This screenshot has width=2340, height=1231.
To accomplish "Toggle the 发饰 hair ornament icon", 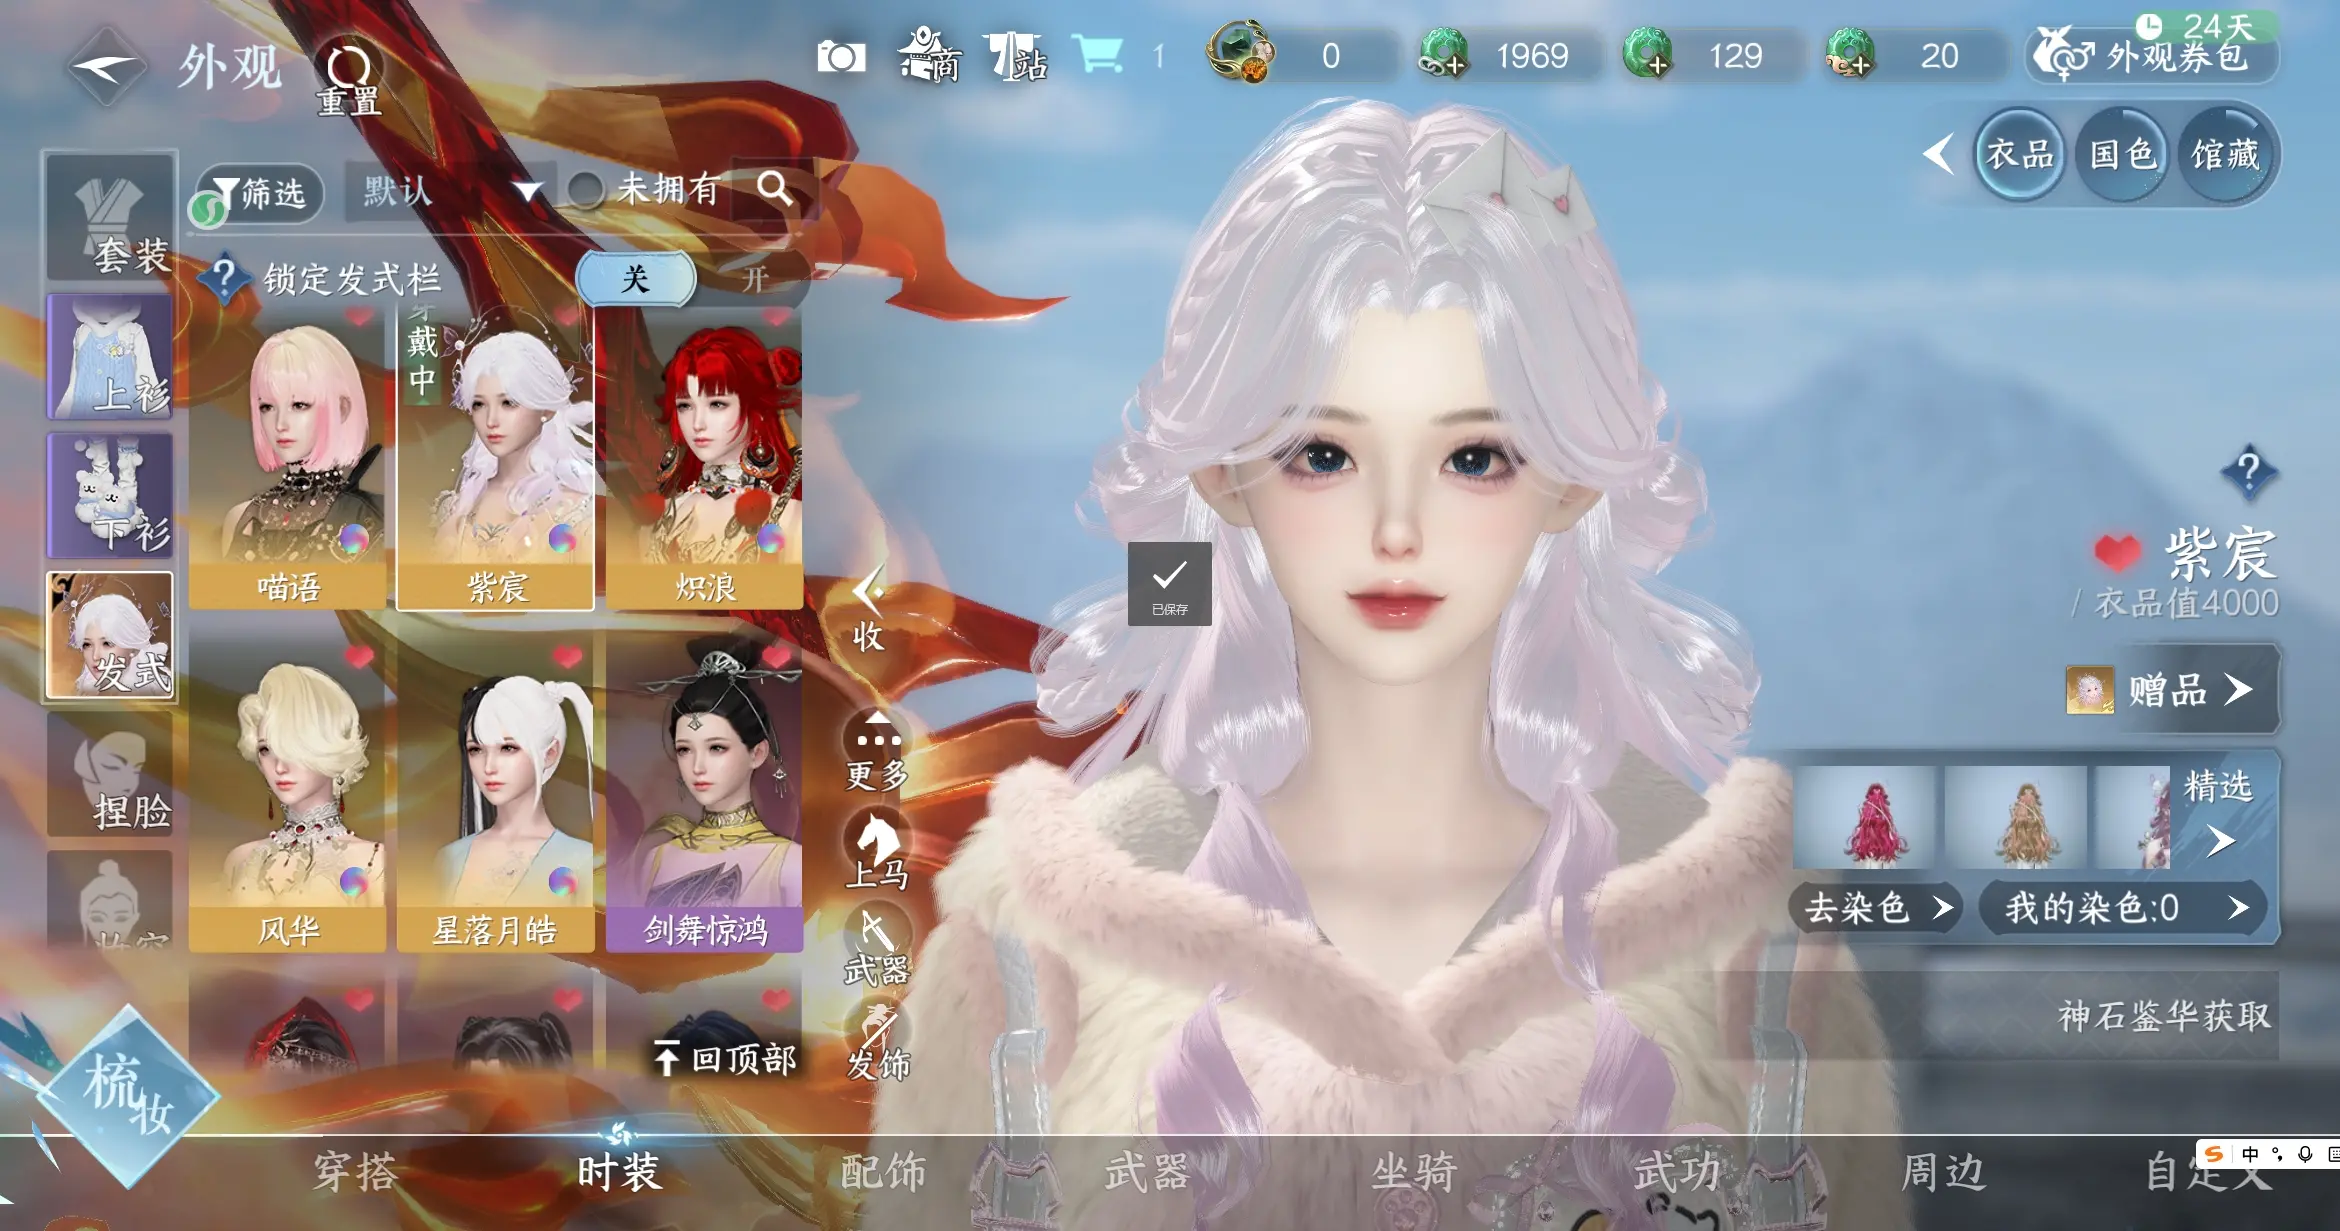I will pos(877,1040).
